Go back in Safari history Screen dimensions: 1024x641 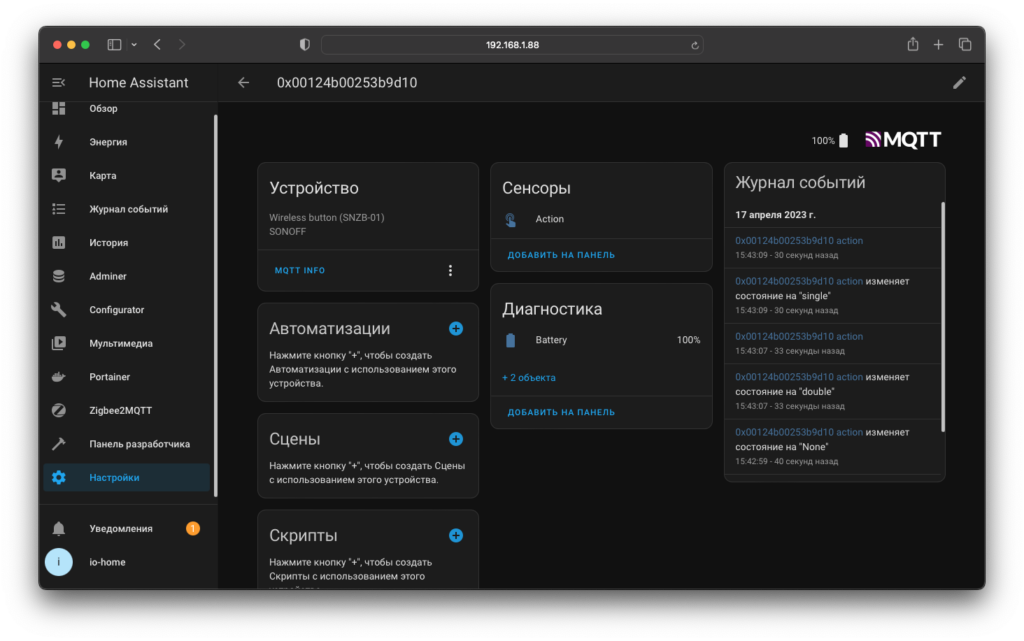click(157, 44)
